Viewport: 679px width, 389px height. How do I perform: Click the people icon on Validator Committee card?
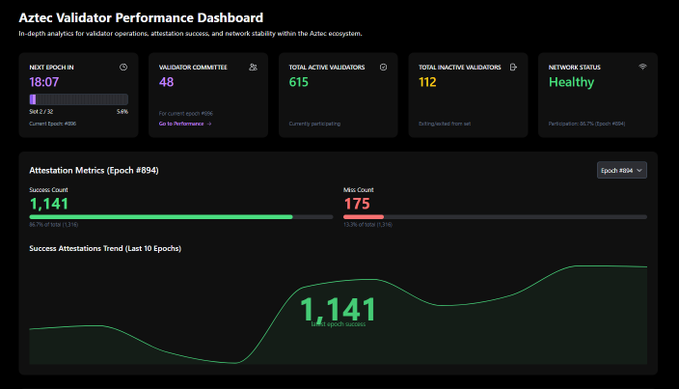click(x=253, y=67)
